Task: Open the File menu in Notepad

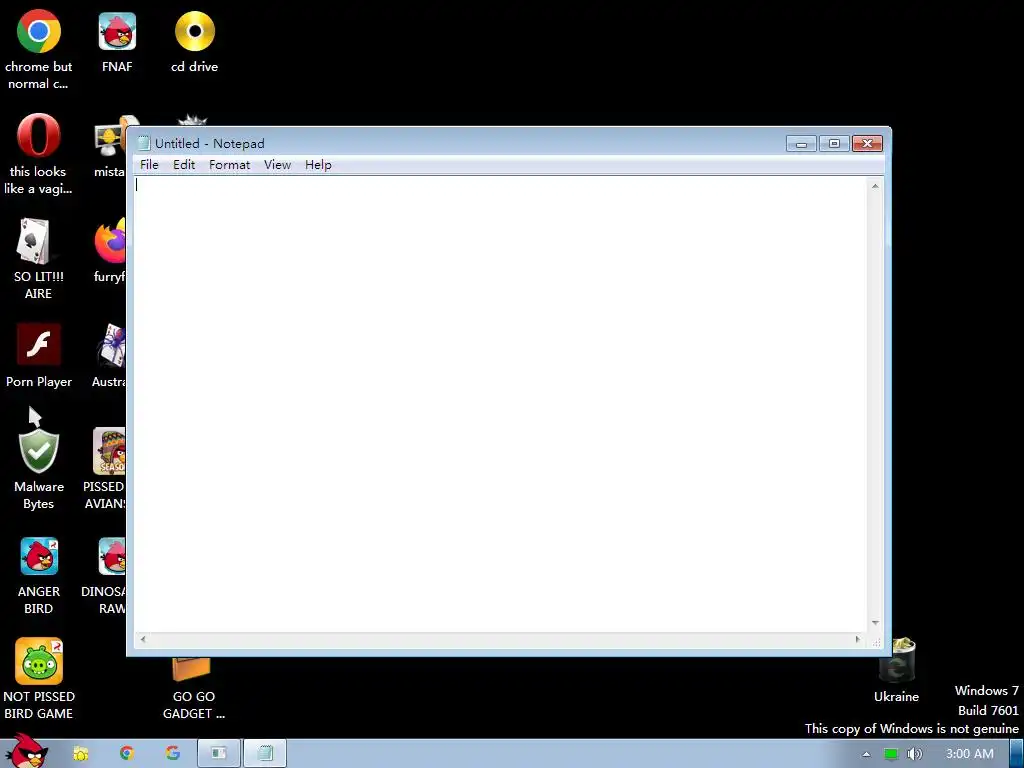Action: pyautogui.click(x=149, y=165)
